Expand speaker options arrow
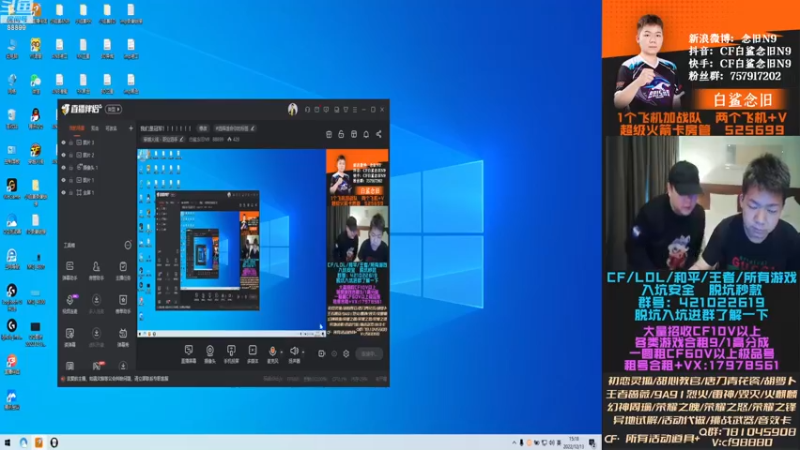This screenshot has height=450, width=800. (303, 352)
